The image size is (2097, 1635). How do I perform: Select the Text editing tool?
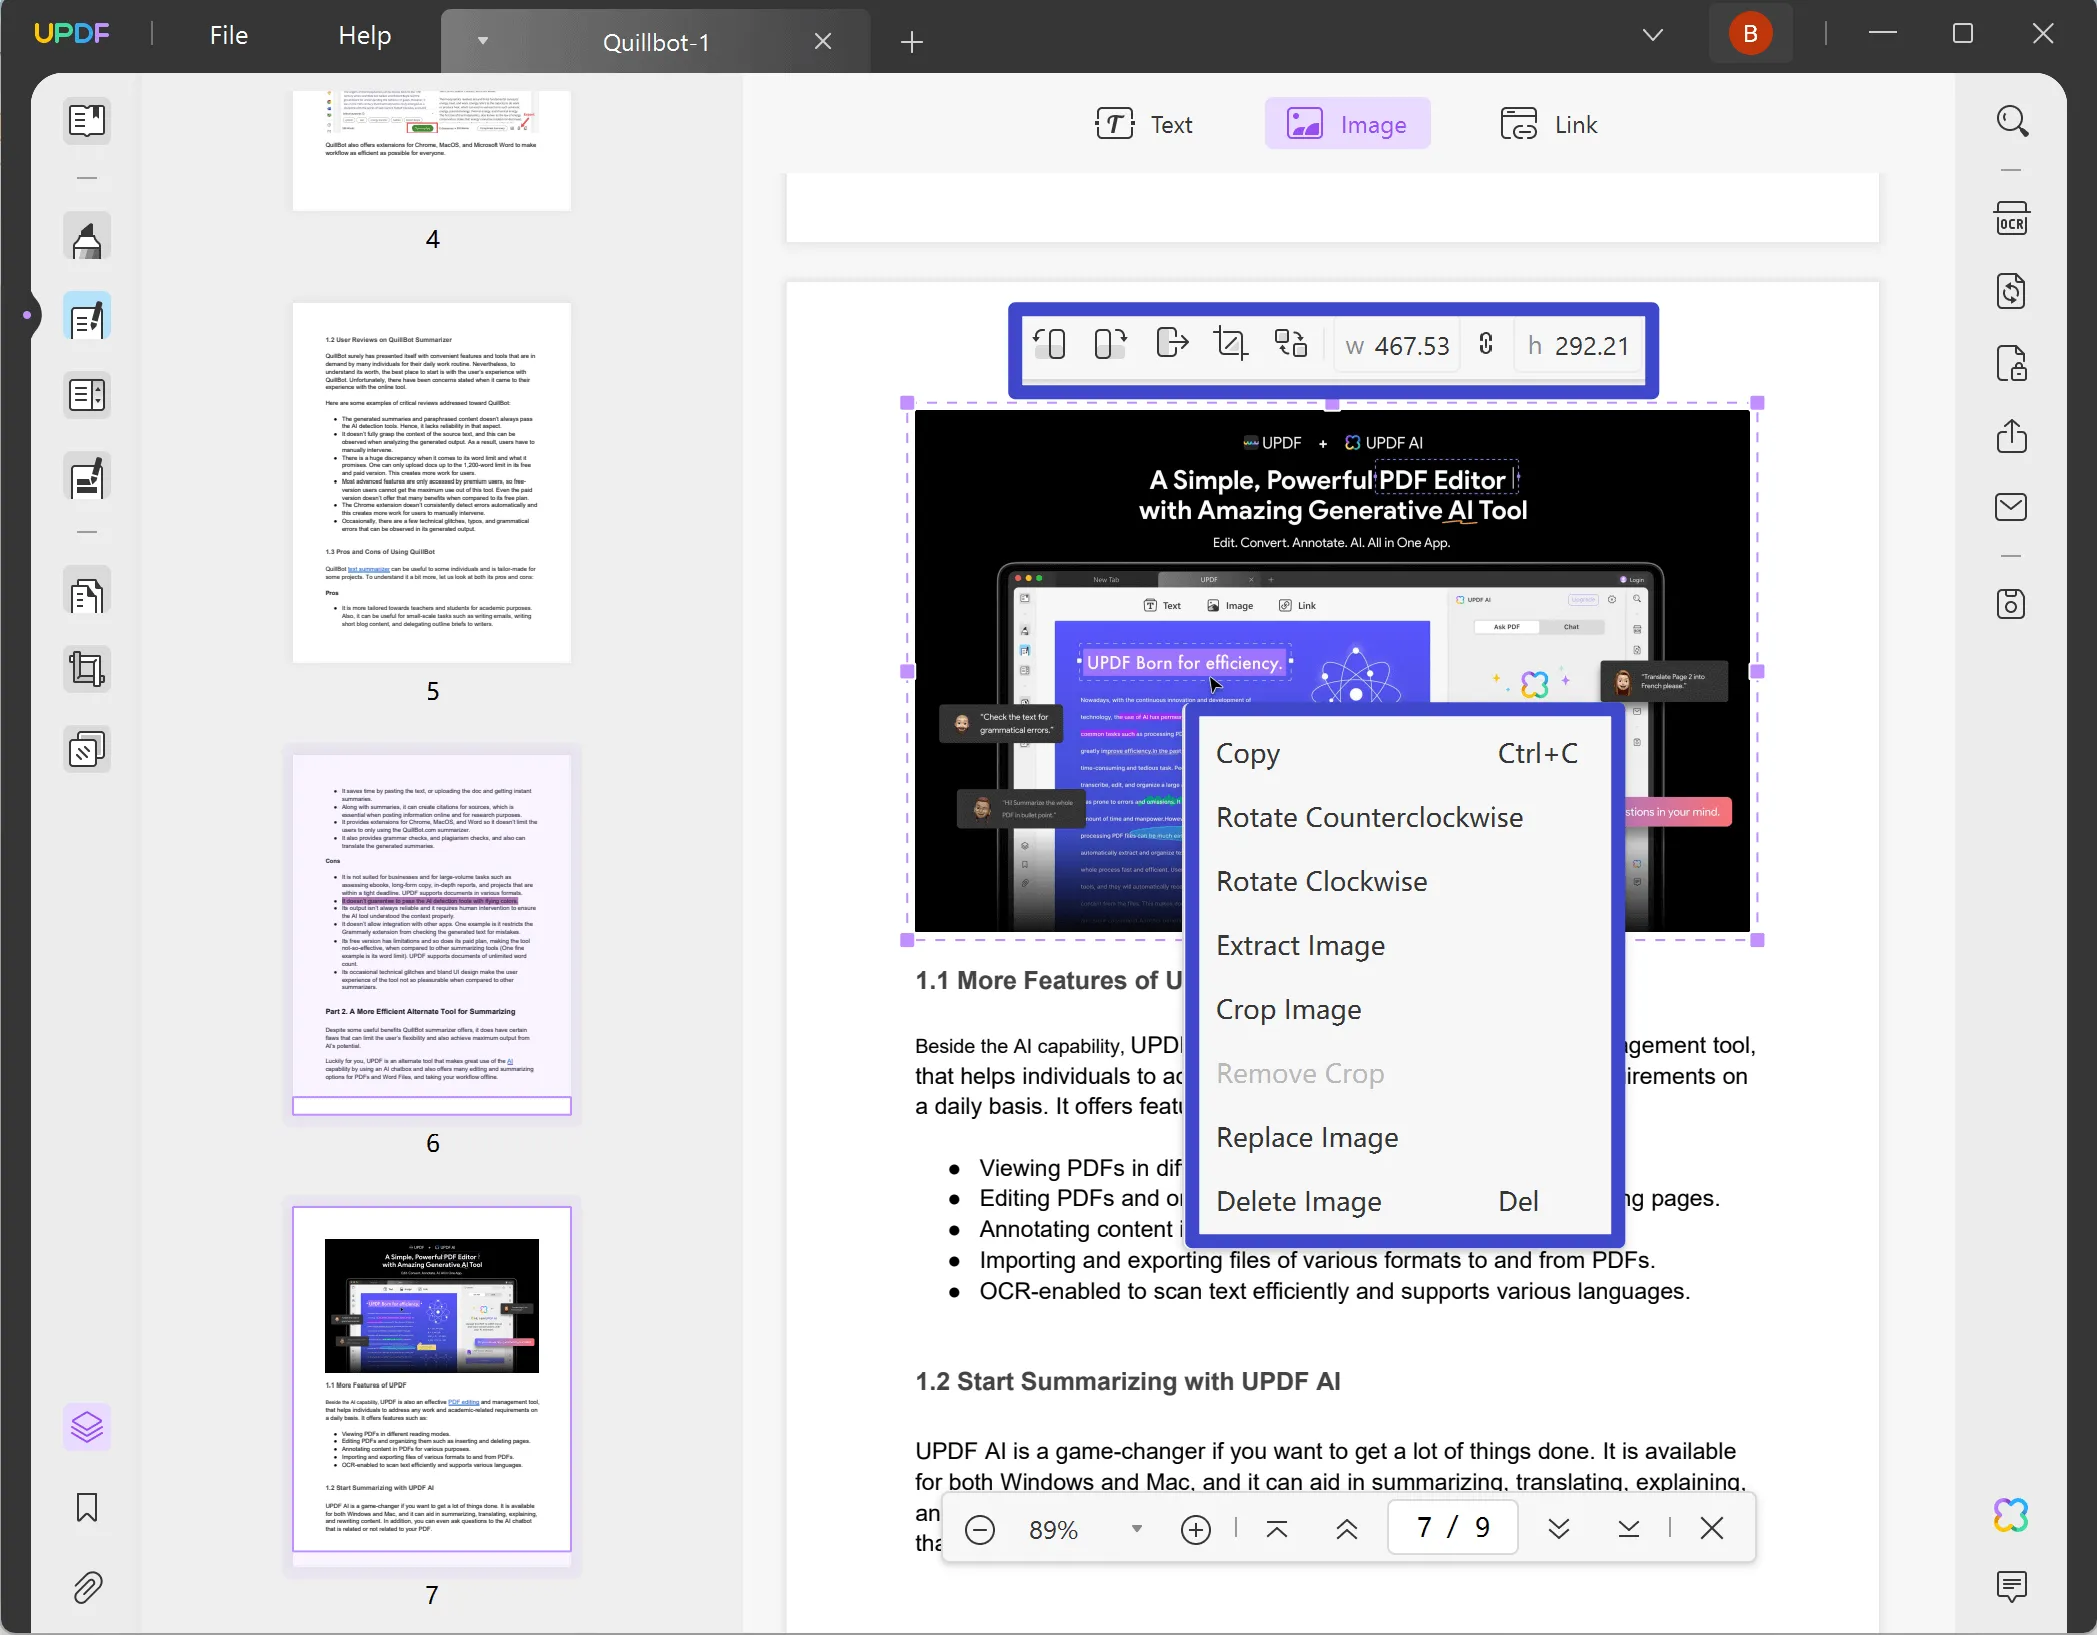tap(1151, 124)
